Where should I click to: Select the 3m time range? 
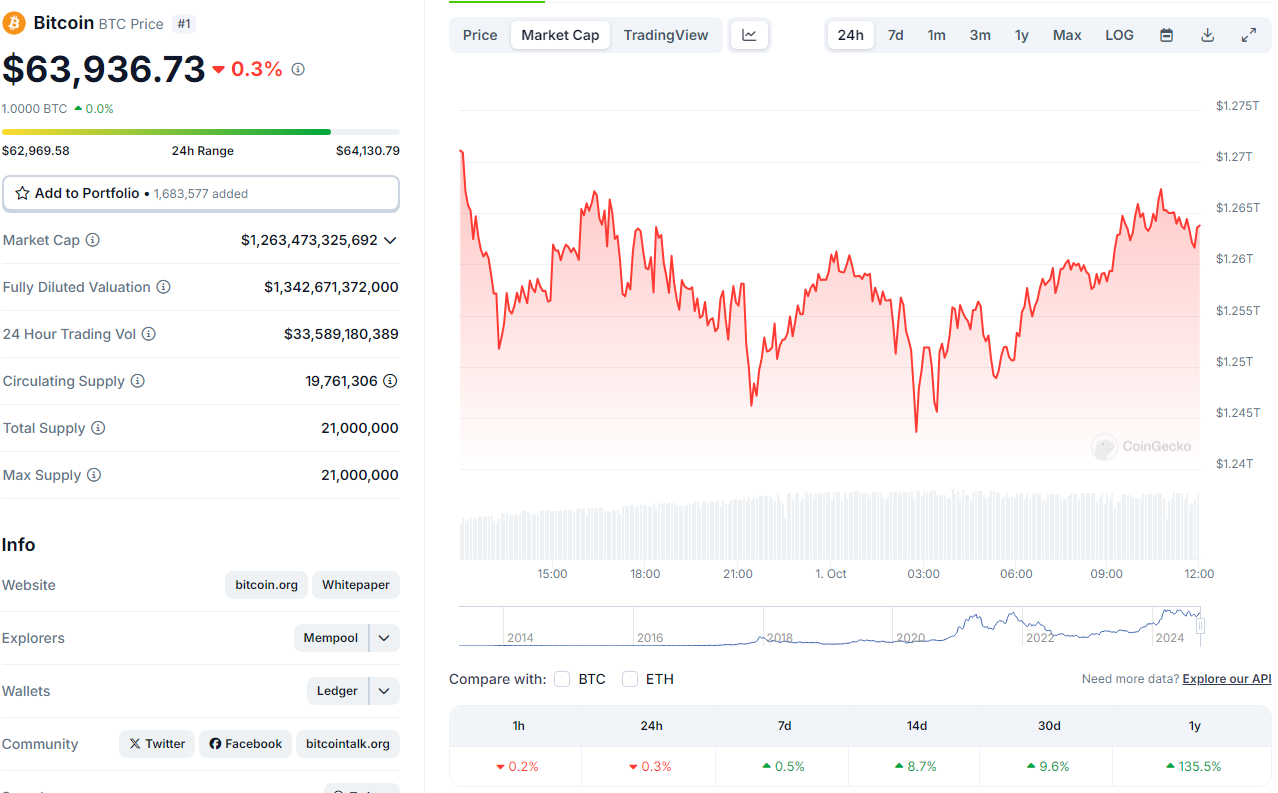pyautogui.click(x=980, y=35)
